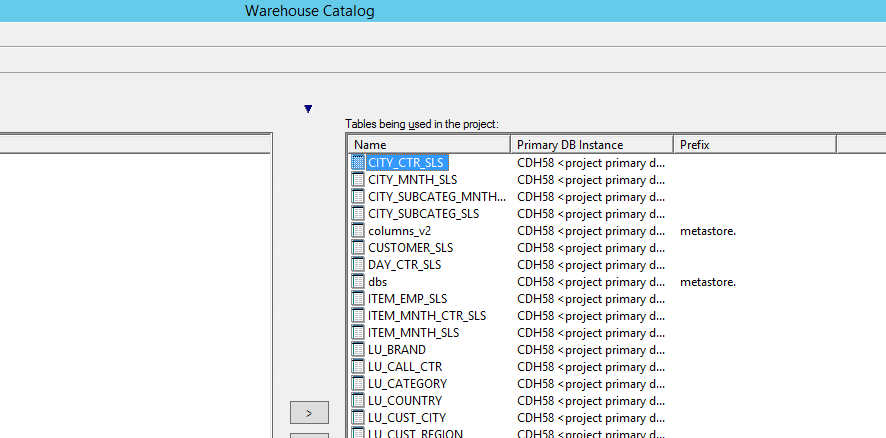The height and width of the screenshot is (438, 886).
Task: Select the LU_CATEGORY table entry
Action: [x=407, y=383]
